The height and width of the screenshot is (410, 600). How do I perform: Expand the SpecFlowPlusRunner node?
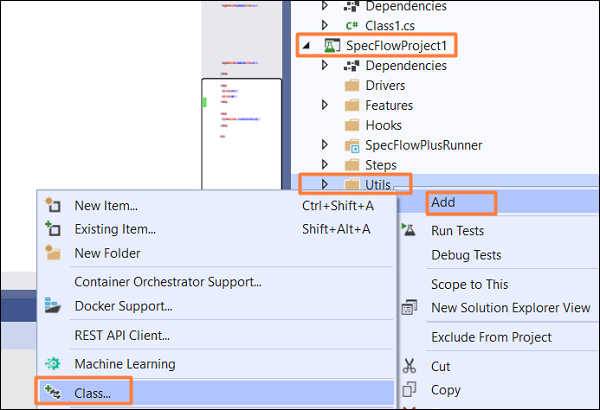pyautogui.click(x=324, y=145)
